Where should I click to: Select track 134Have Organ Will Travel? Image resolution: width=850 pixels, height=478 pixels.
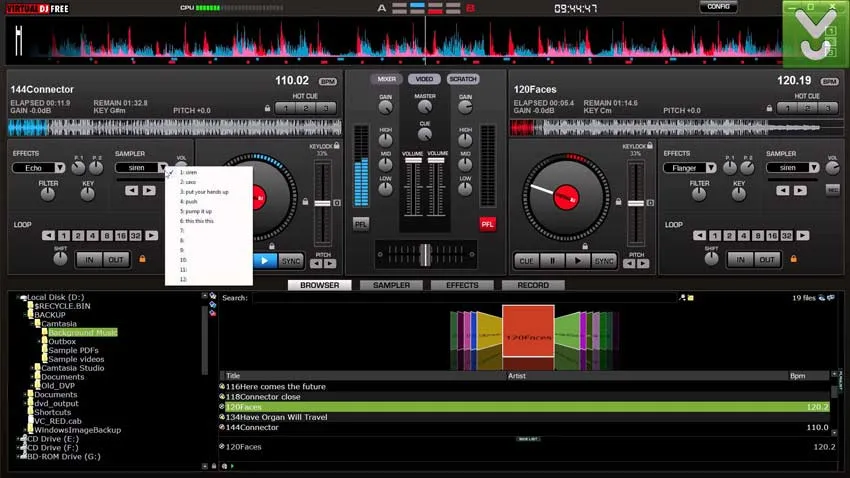[276, 417]
